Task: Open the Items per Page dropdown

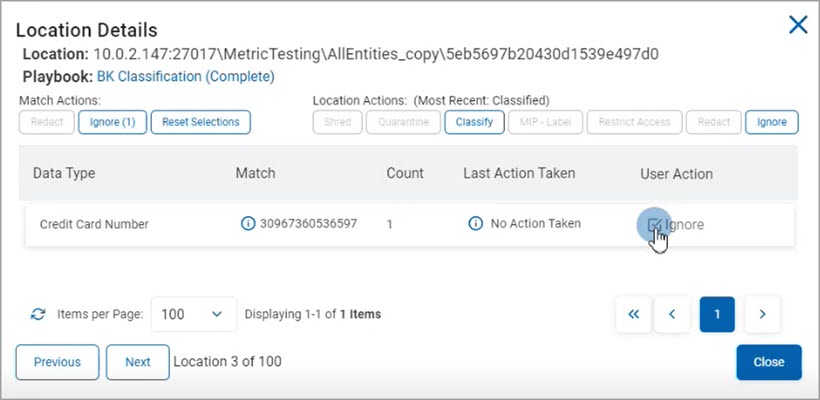Action: [193, 314]
